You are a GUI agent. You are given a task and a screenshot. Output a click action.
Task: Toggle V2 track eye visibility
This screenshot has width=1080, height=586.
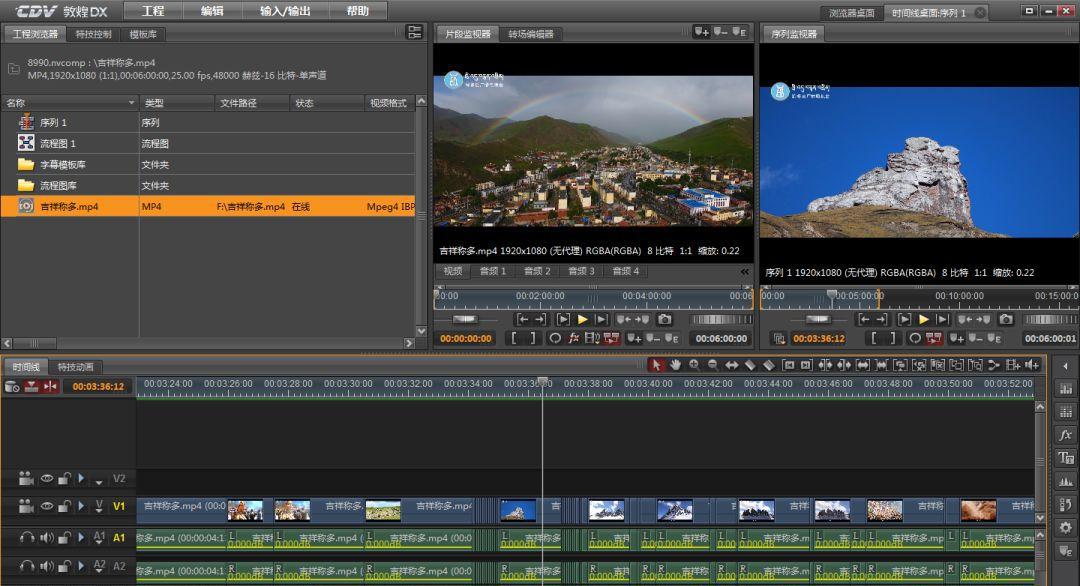(x=46, y=478)
